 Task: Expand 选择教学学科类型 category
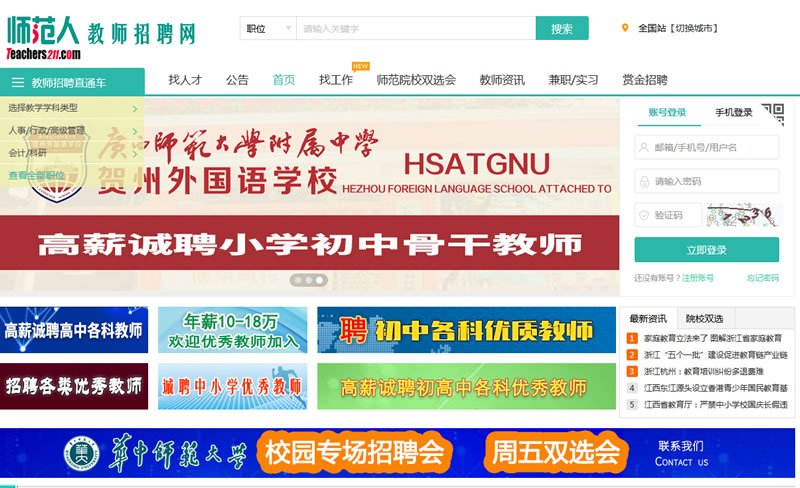point(72,108)
